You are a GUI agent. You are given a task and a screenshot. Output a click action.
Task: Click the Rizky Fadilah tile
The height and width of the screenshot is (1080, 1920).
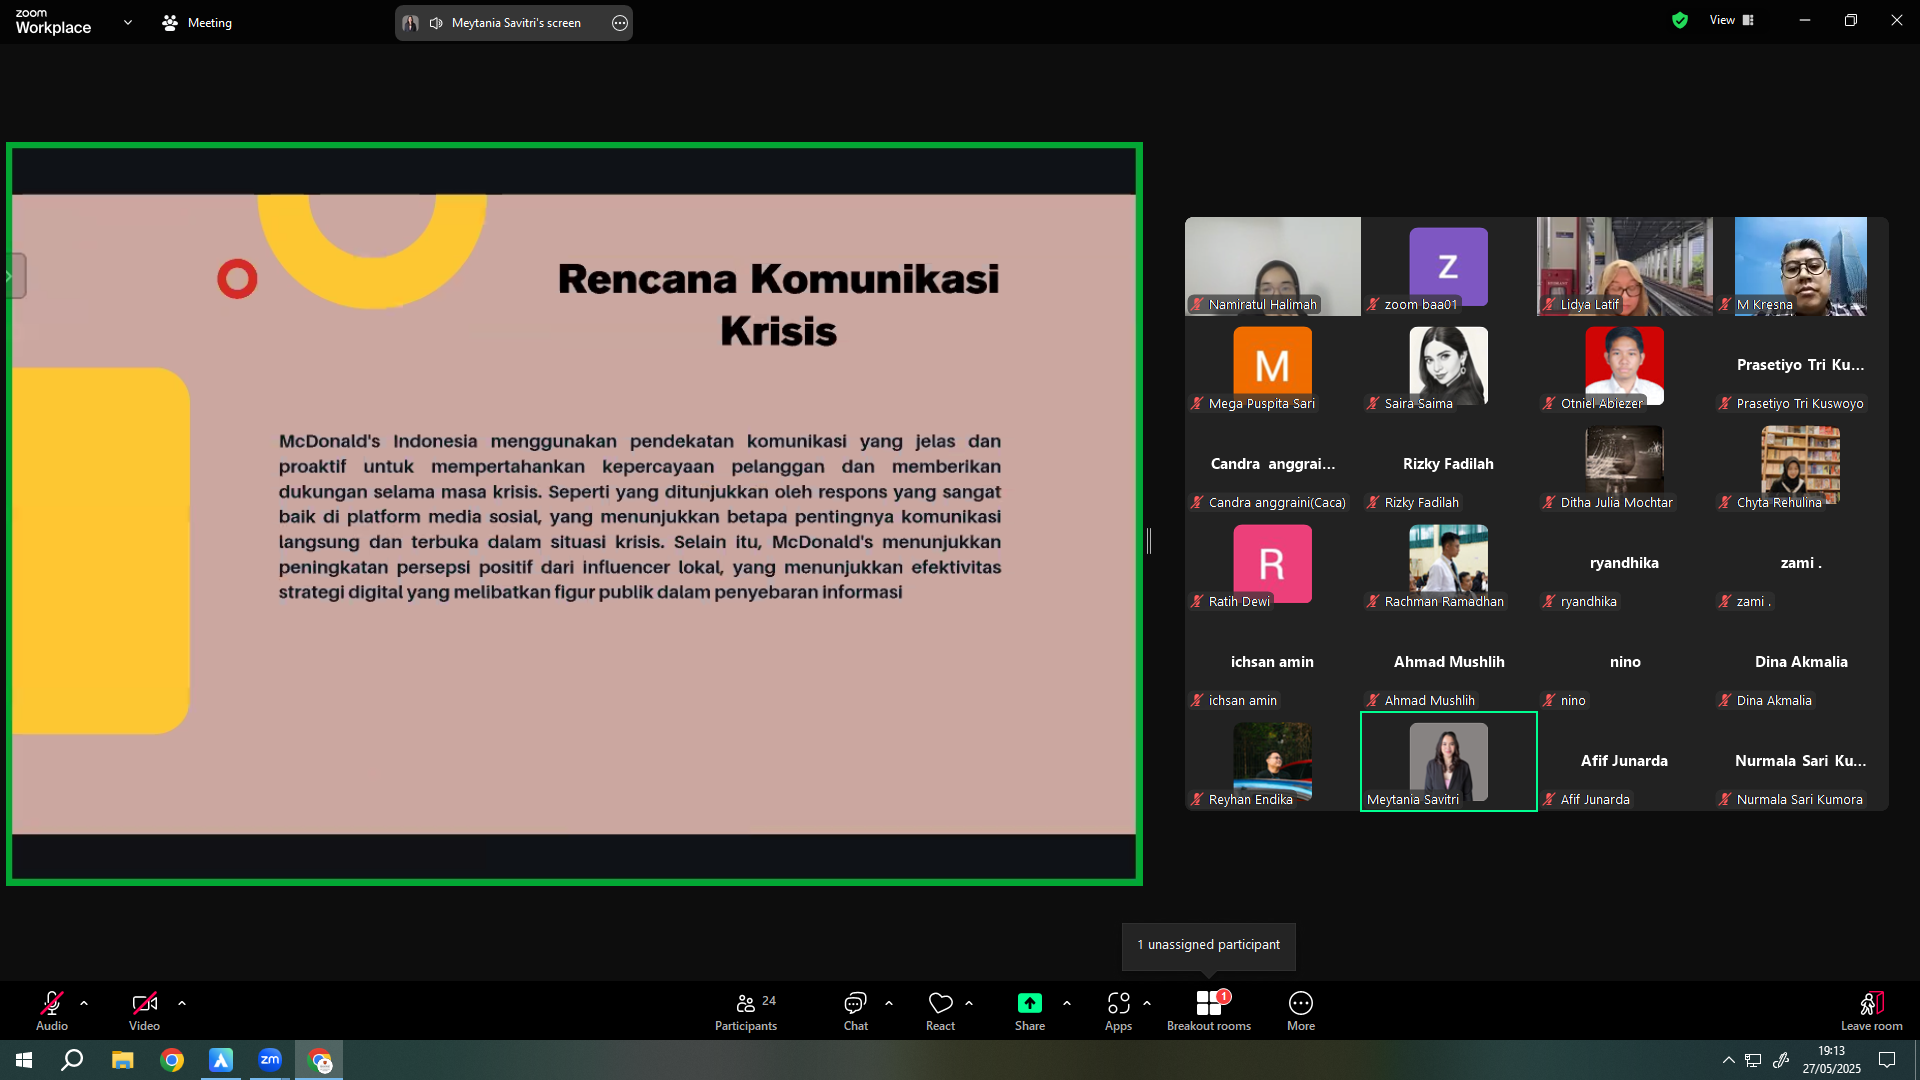(1449, 464)
